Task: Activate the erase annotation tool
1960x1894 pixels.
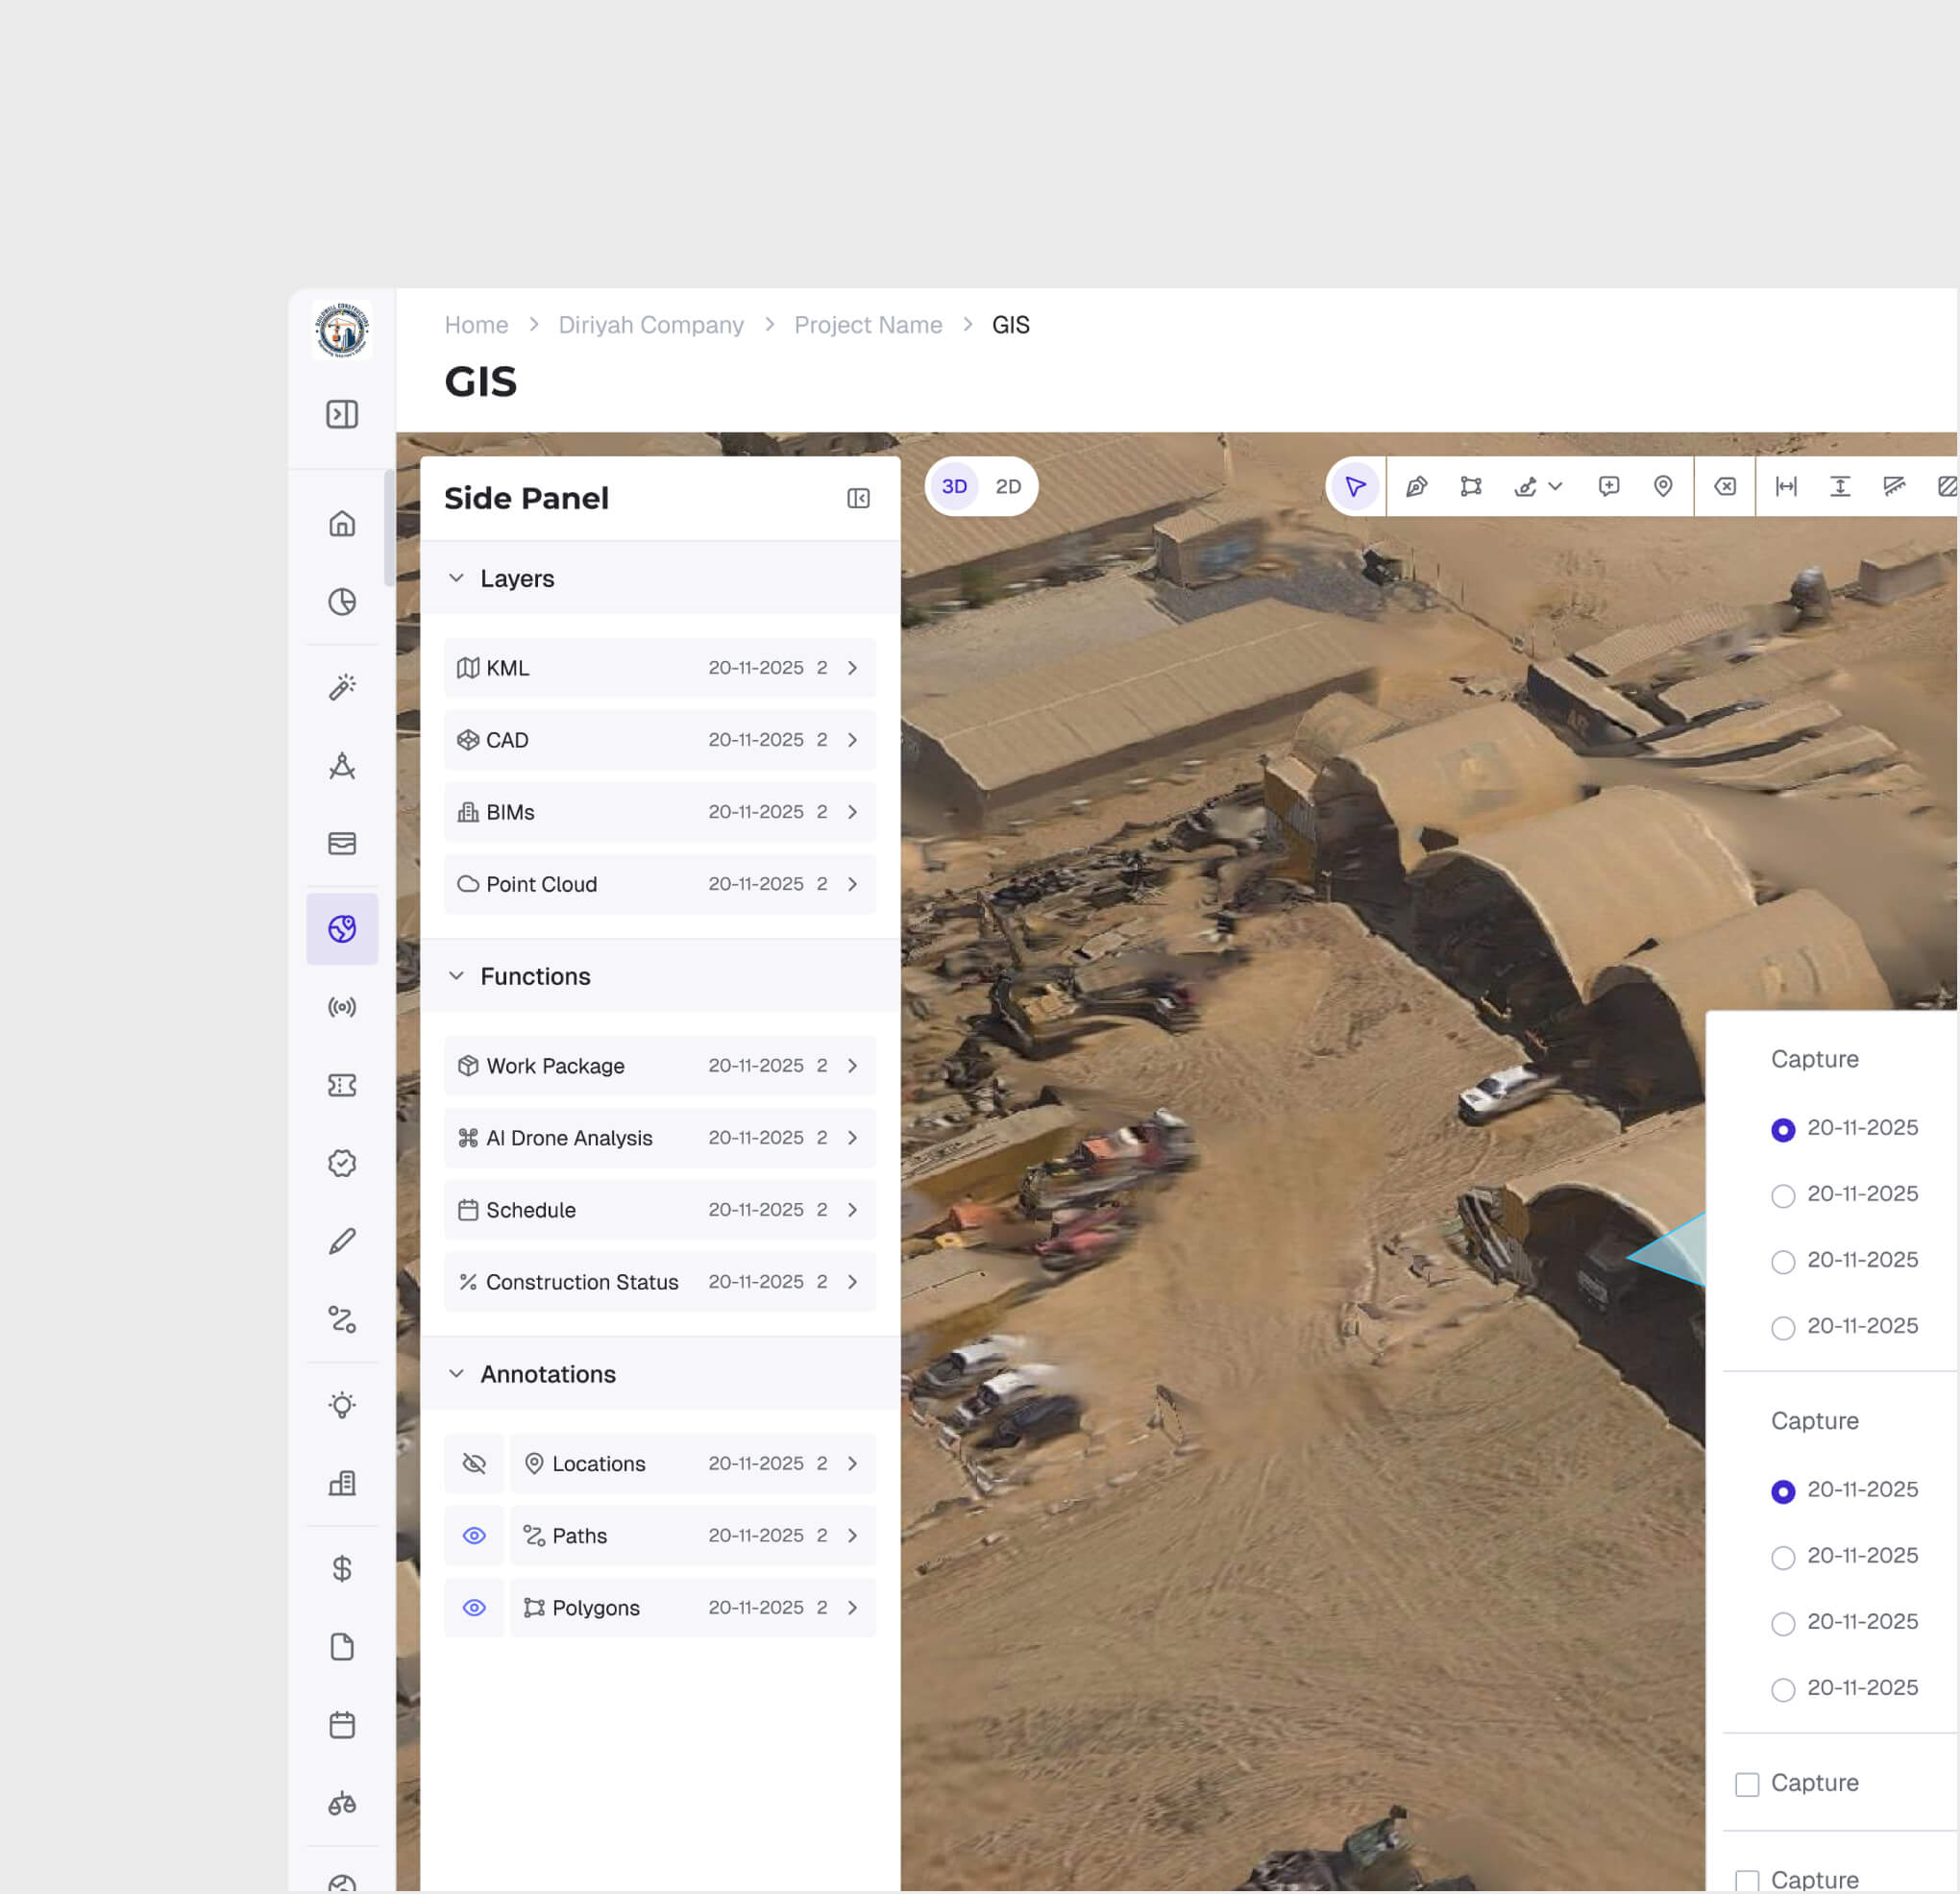Action: (1725, 487)
